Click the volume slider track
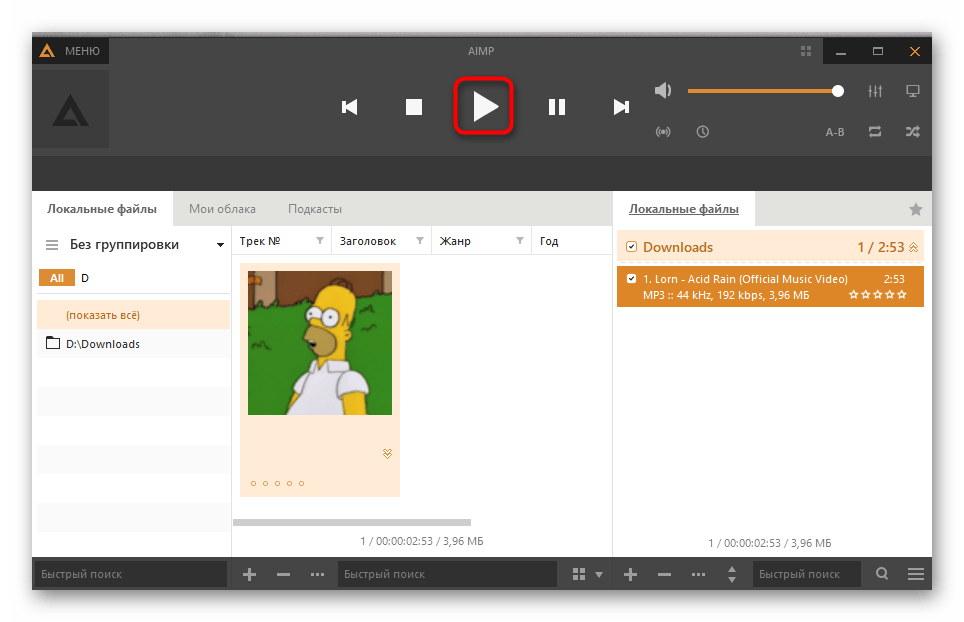This screenshot has height=622, width=964. tap(760, 91)
